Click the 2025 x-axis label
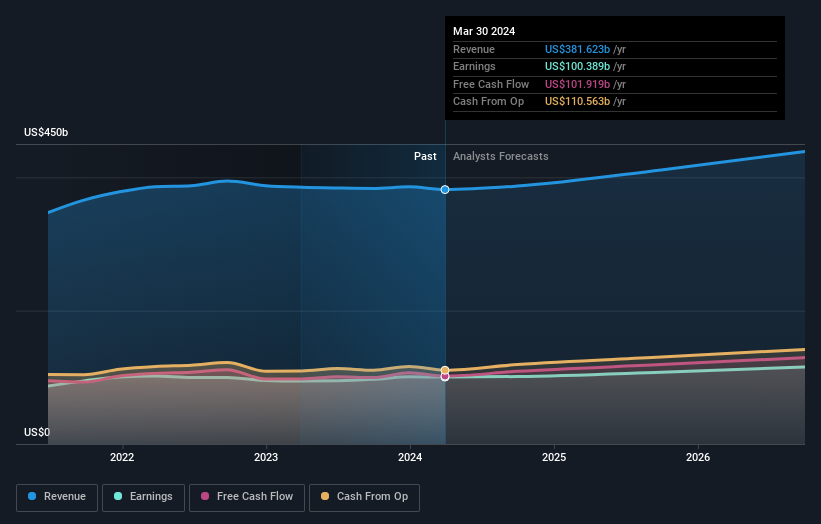The image size is (821, 524). coord(554,457)
